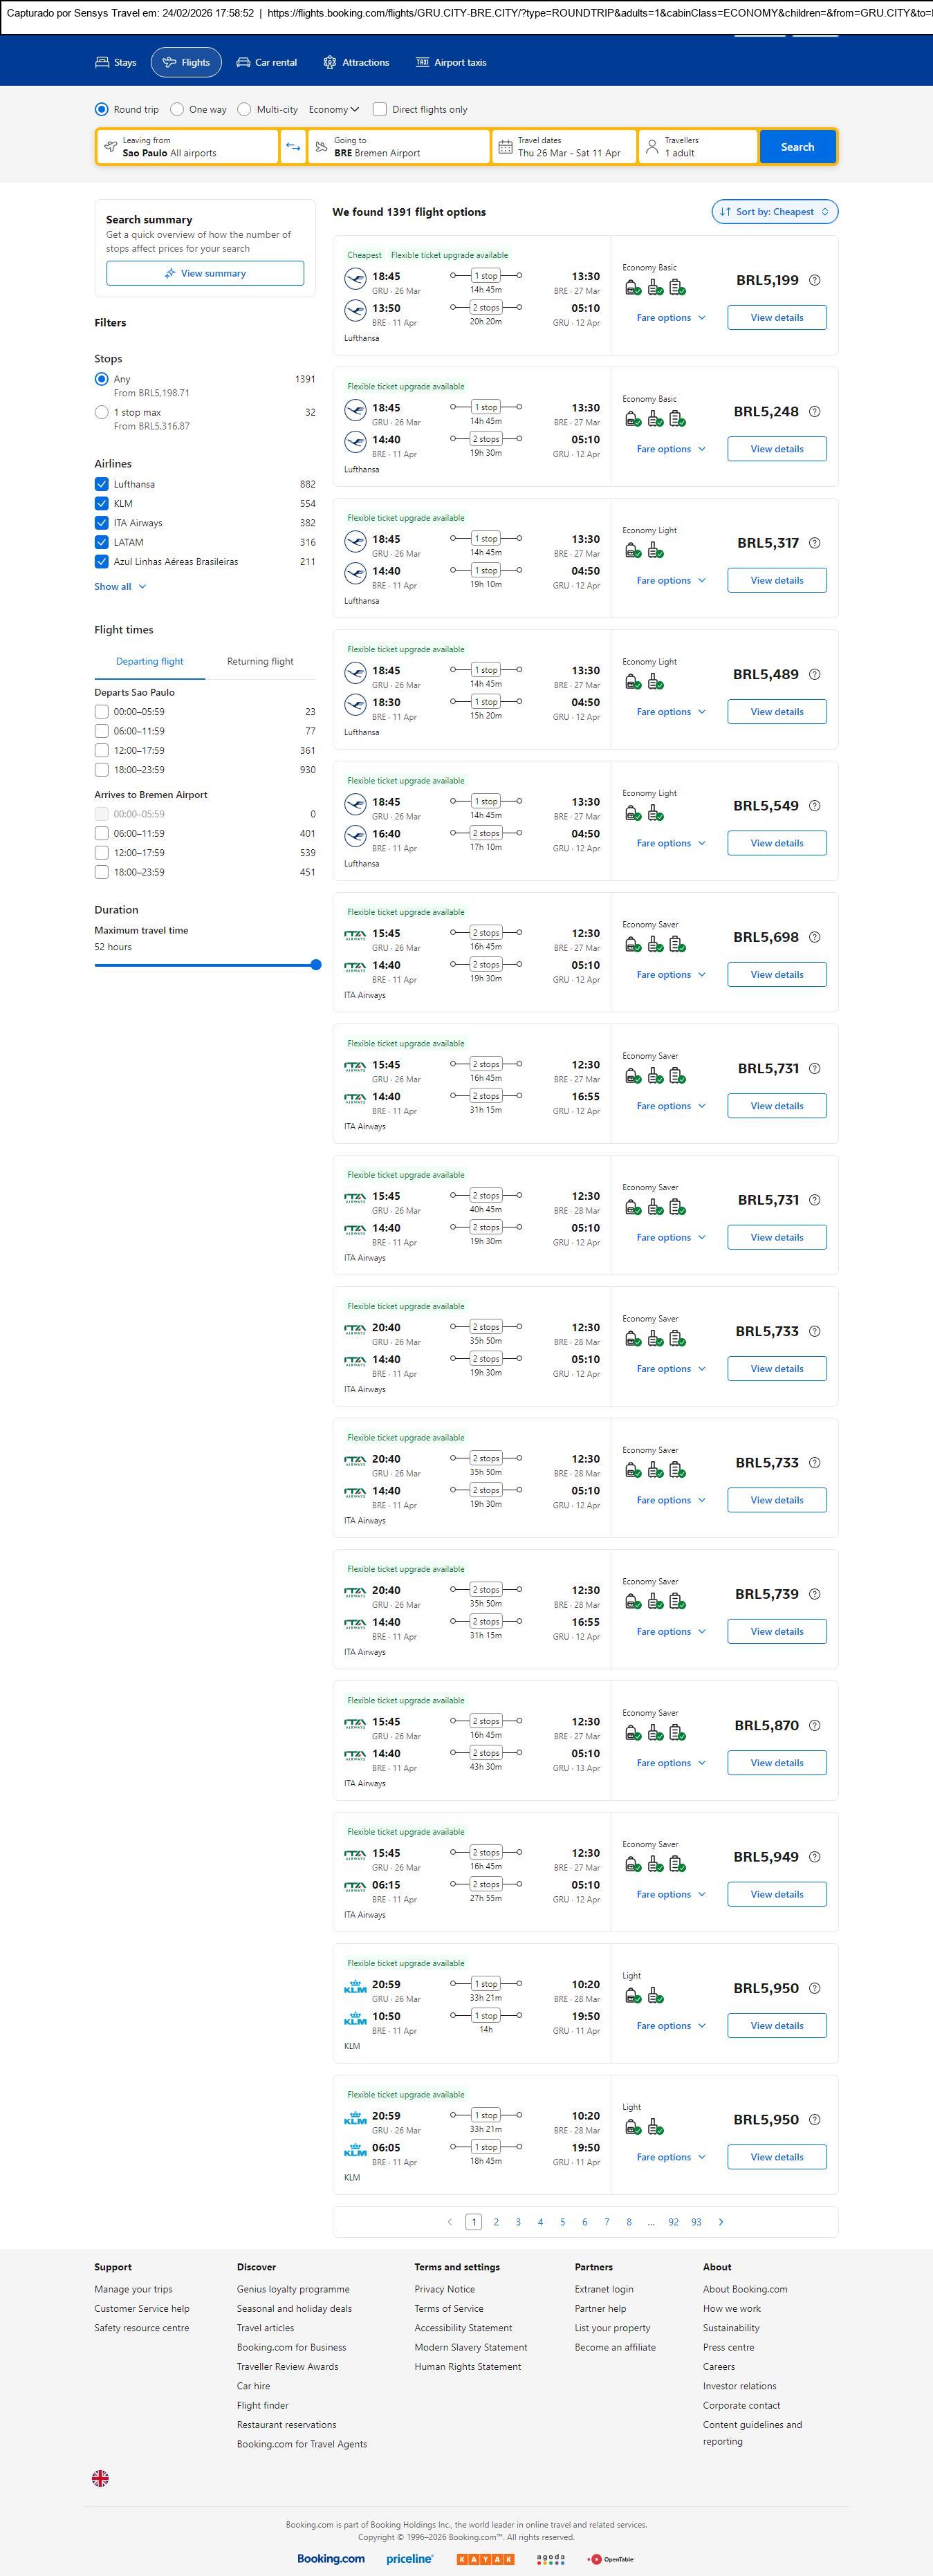Click the next page arrow in pagination
This screenshot has height=2576, width=933.
tap(721, 2222)
